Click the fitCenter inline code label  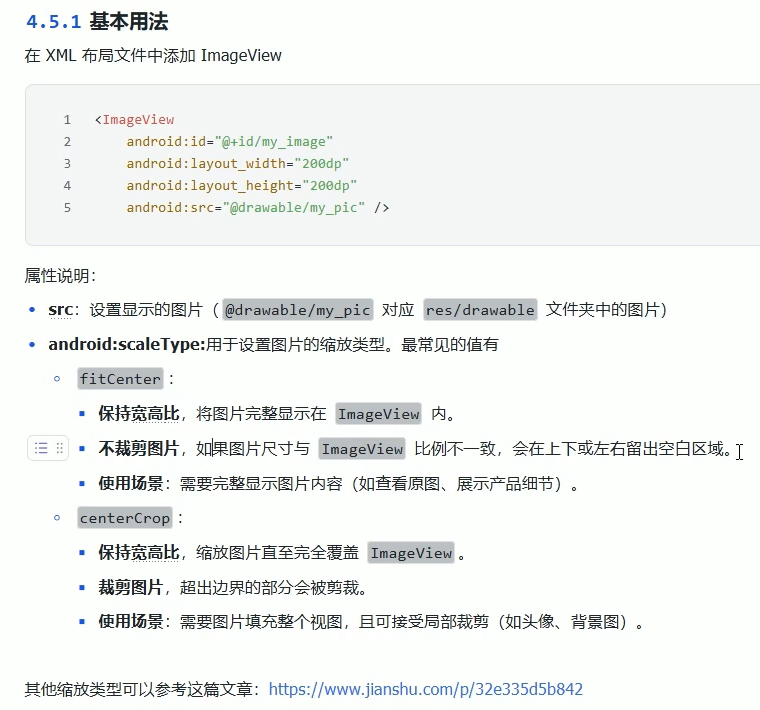(x=120, y=379)
